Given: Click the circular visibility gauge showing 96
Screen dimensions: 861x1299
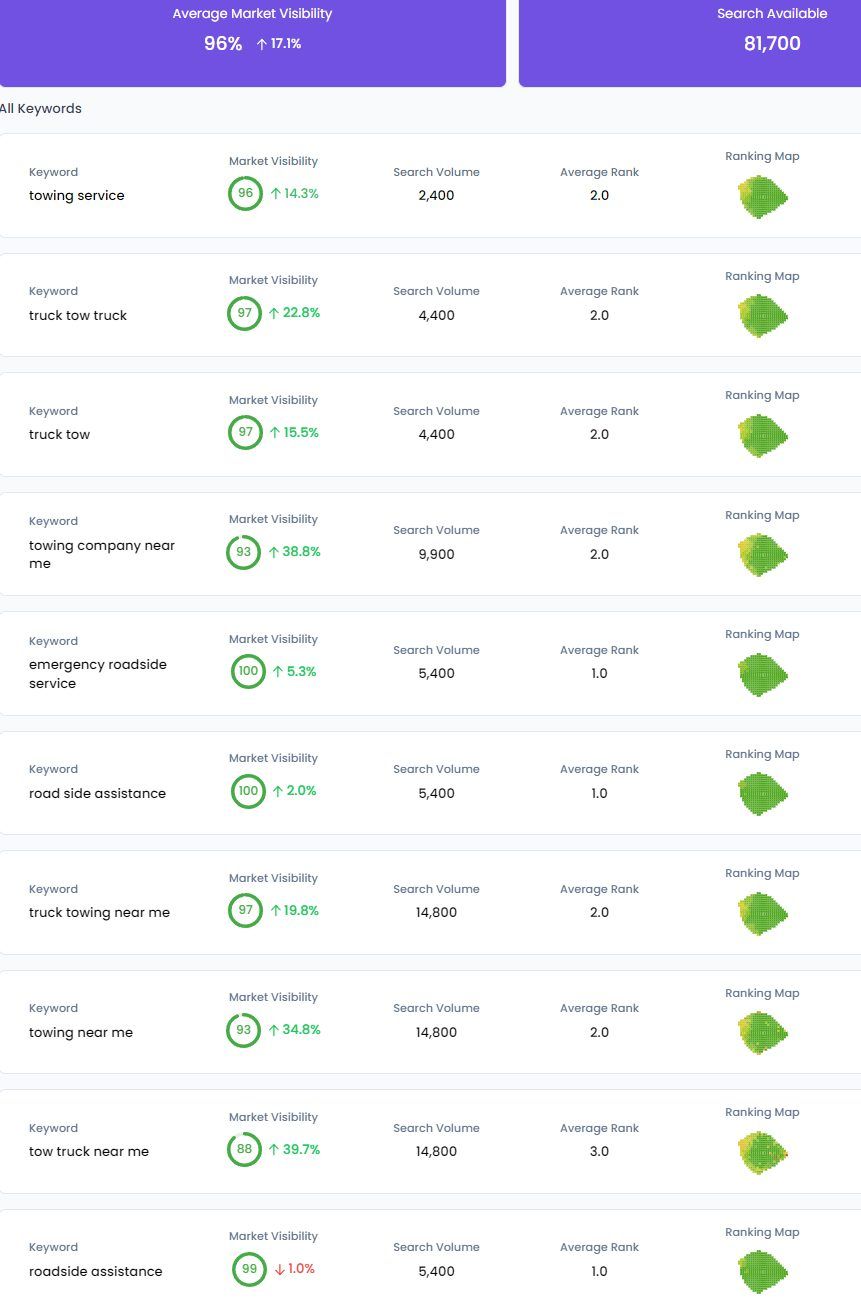Looking at the screenshot, I should [247, 194].
